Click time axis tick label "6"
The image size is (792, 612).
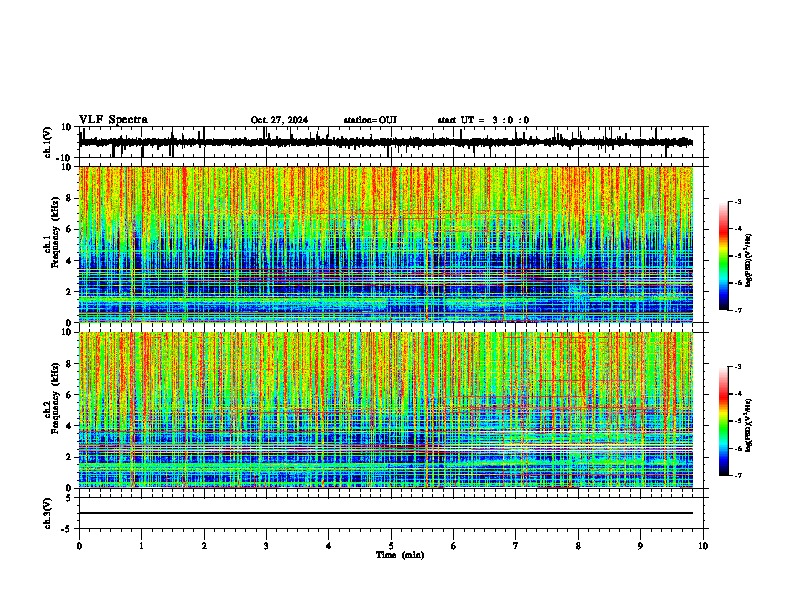[454, 546]
